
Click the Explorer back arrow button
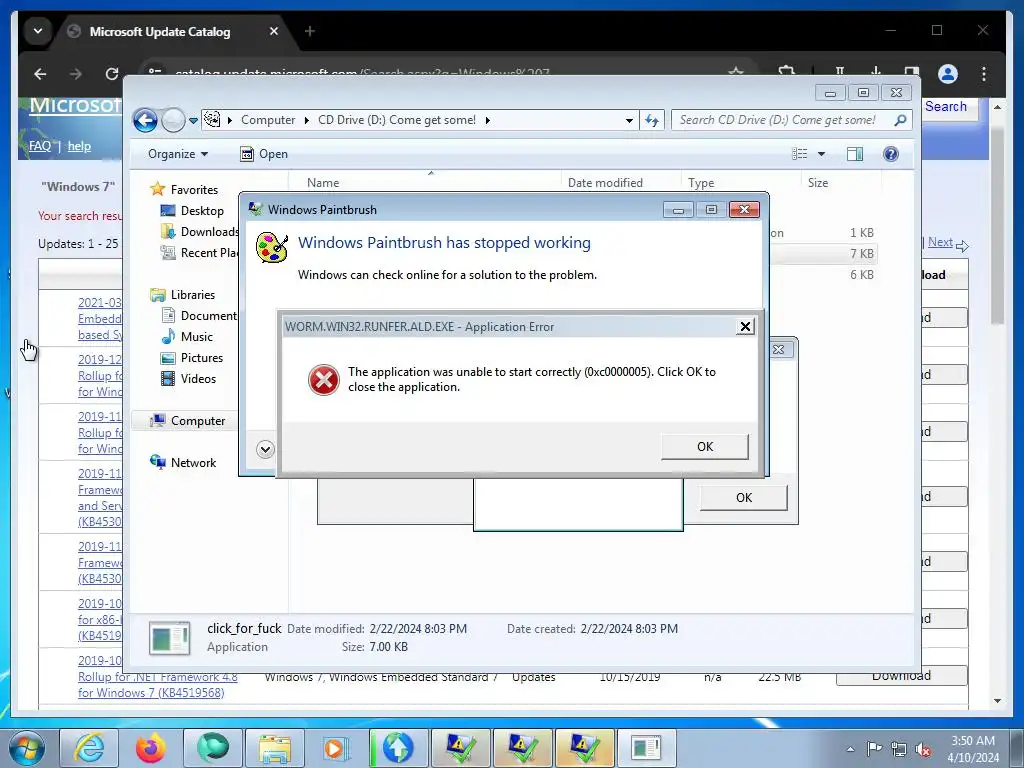click(145, 120)
